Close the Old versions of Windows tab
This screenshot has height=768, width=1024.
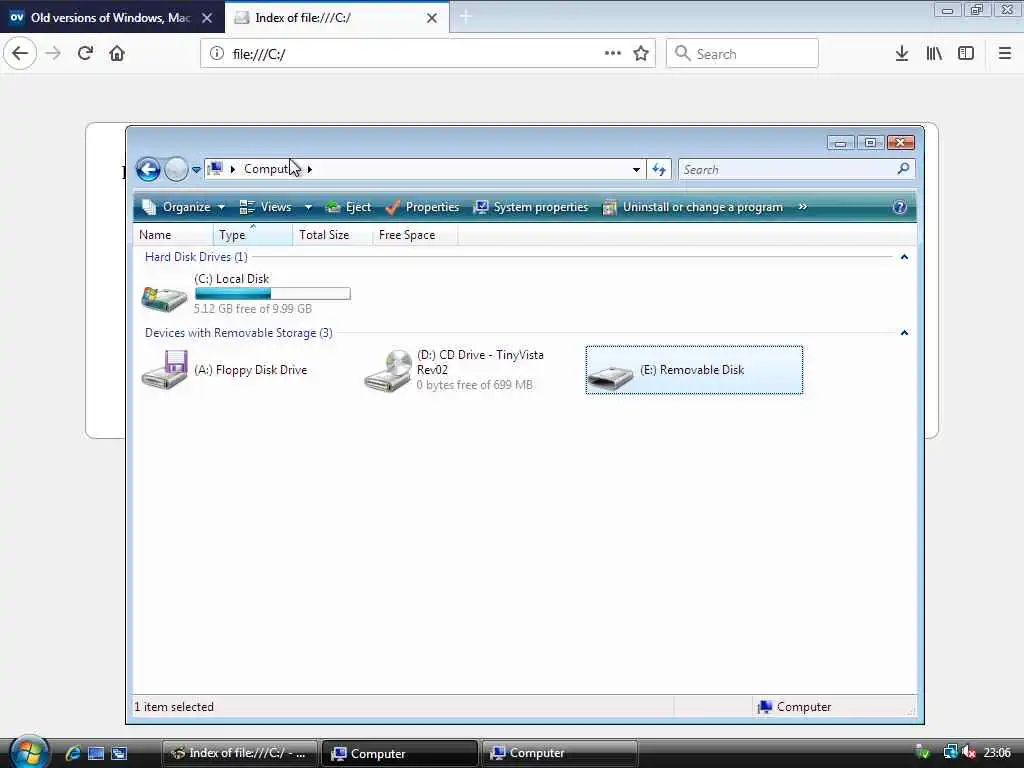[x=207, y=18]
